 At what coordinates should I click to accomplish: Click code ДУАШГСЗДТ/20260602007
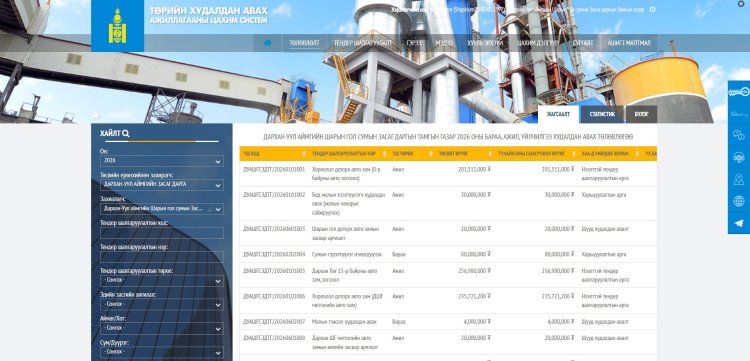(274, 322)
